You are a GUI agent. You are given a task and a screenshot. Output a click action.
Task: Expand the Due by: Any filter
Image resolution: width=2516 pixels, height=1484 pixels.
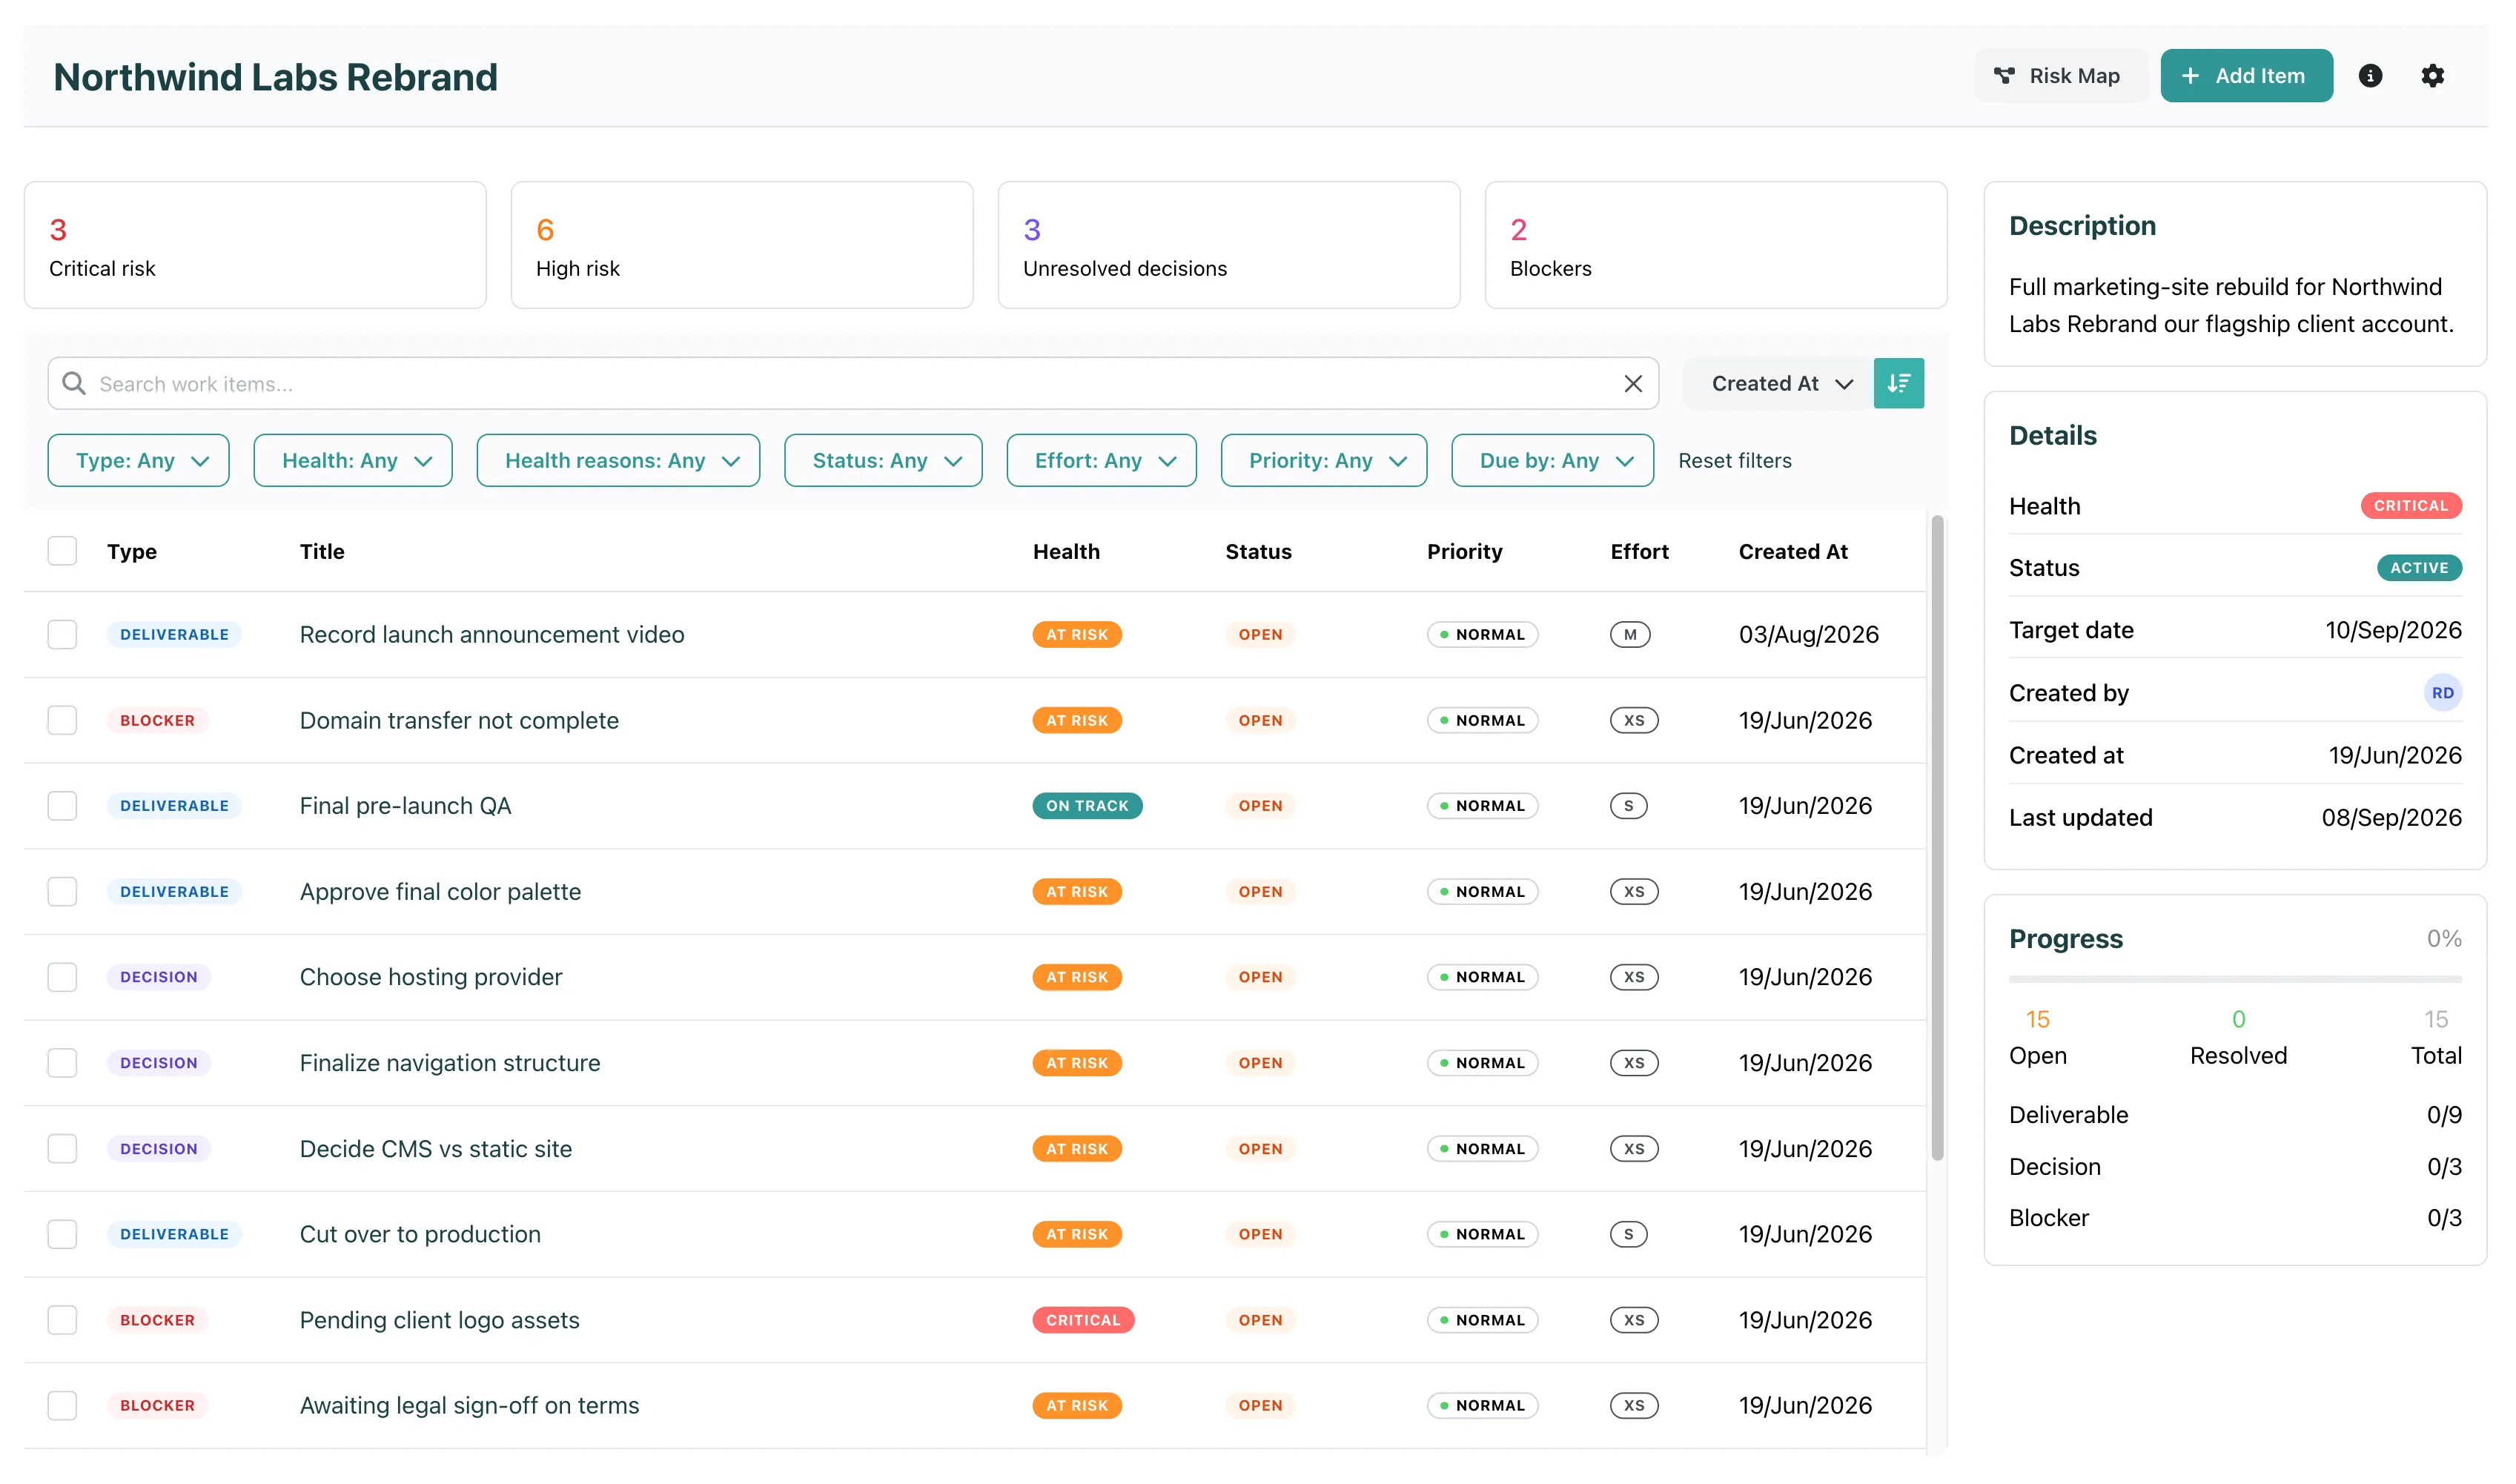(x=1552, y=461)
